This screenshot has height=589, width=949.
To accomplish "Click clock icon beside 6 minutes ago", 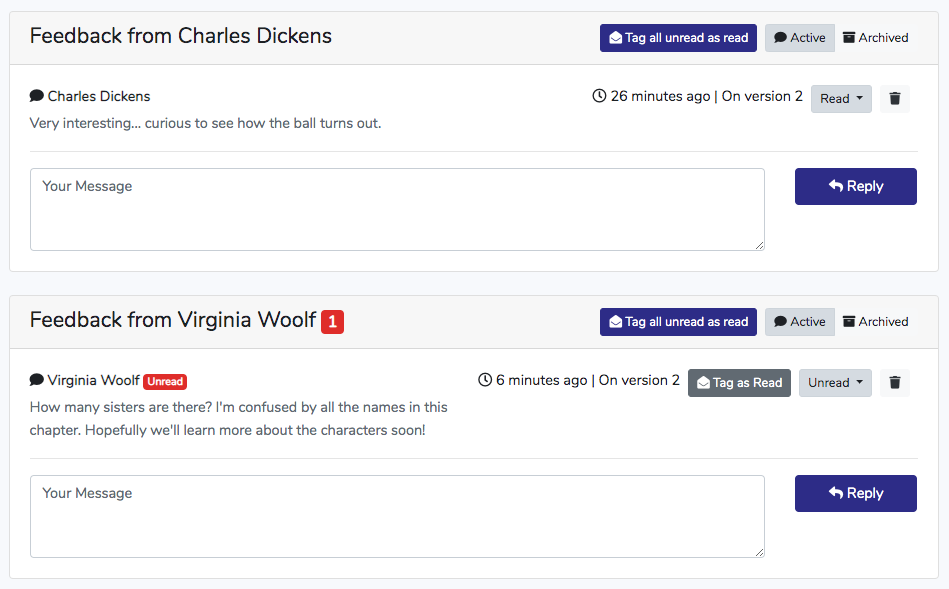I will click(485, 380).
